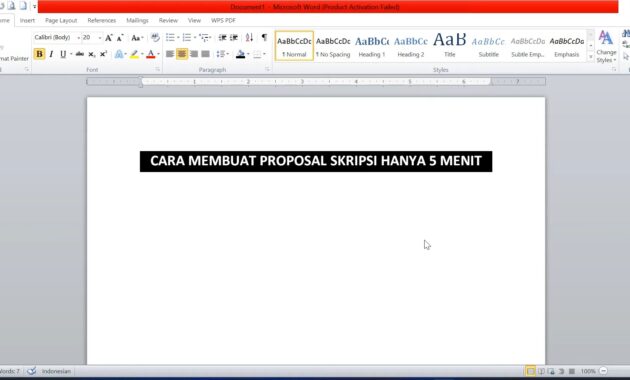The height and width of the screenshot is (380, 630).
Task: Apply paragraph shading color
Action: pyautogui.click(x=240, y=54)
